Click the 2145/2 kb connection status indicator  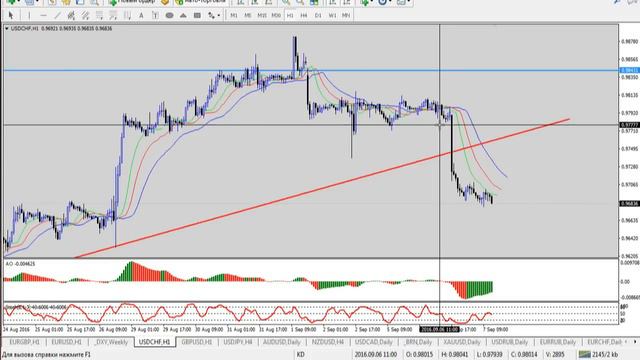pyautogui.click(x=598, y=354)
